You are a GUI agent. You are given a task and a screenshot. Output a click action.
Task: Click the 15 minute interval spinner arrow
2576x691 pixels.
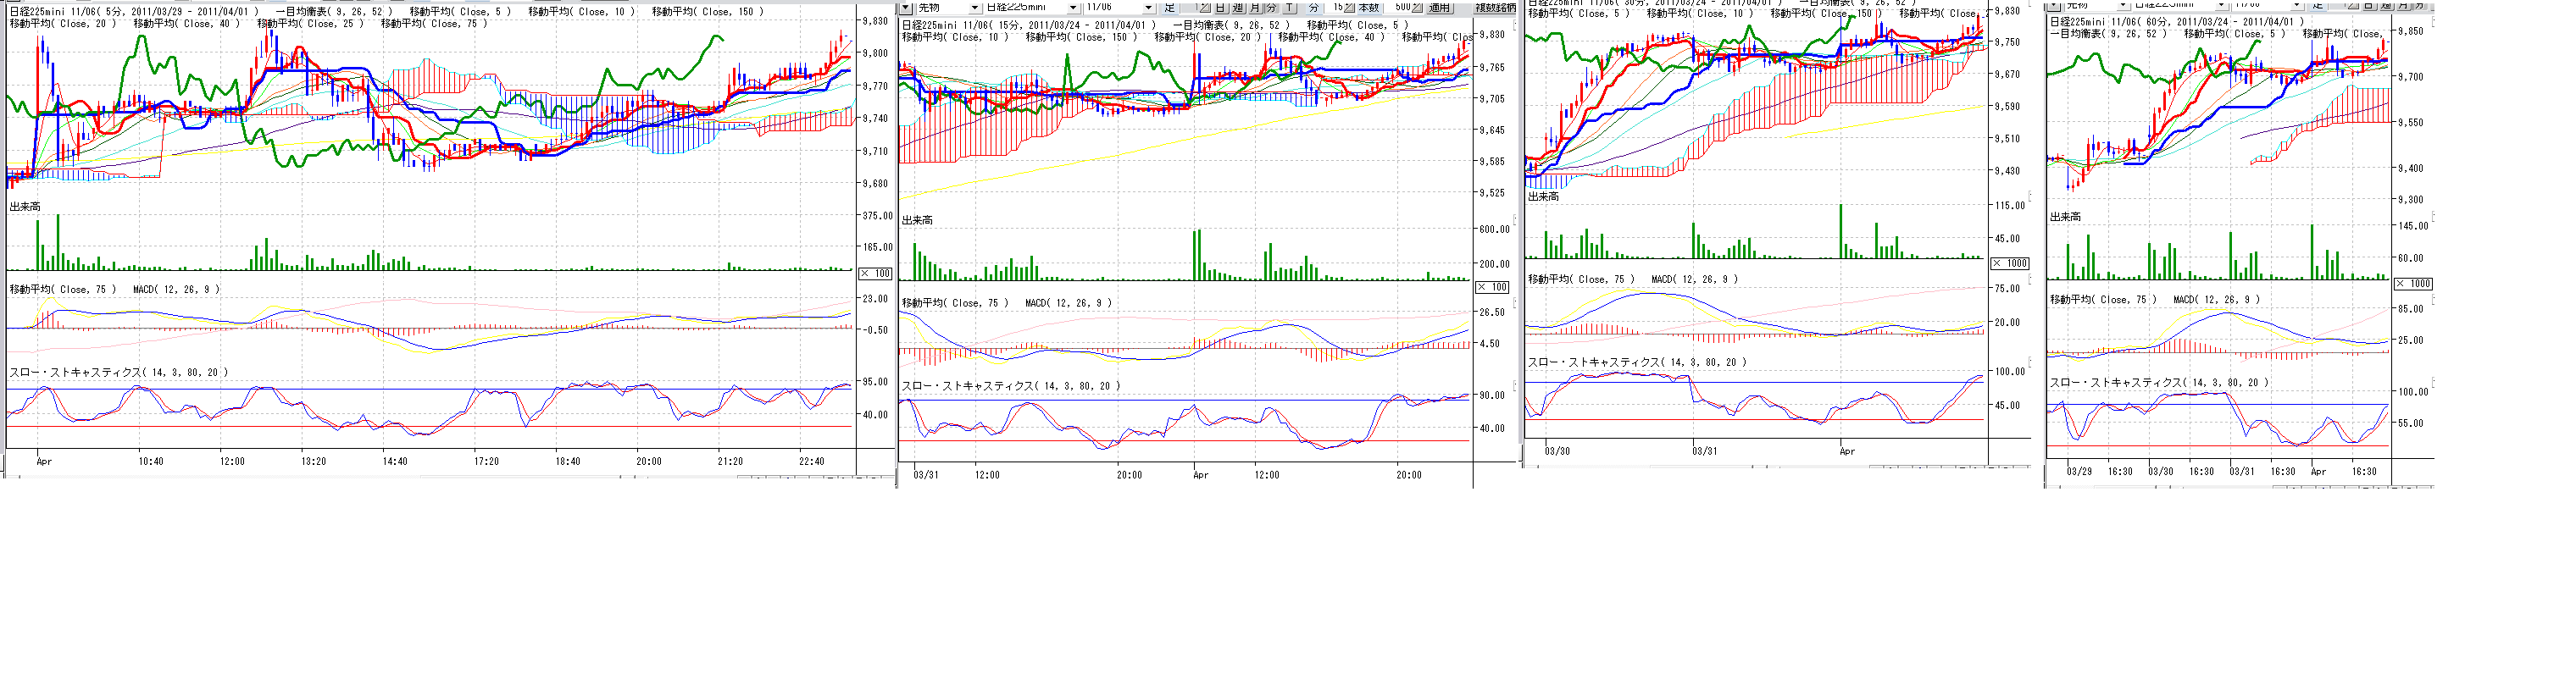tap(1350, 7)
